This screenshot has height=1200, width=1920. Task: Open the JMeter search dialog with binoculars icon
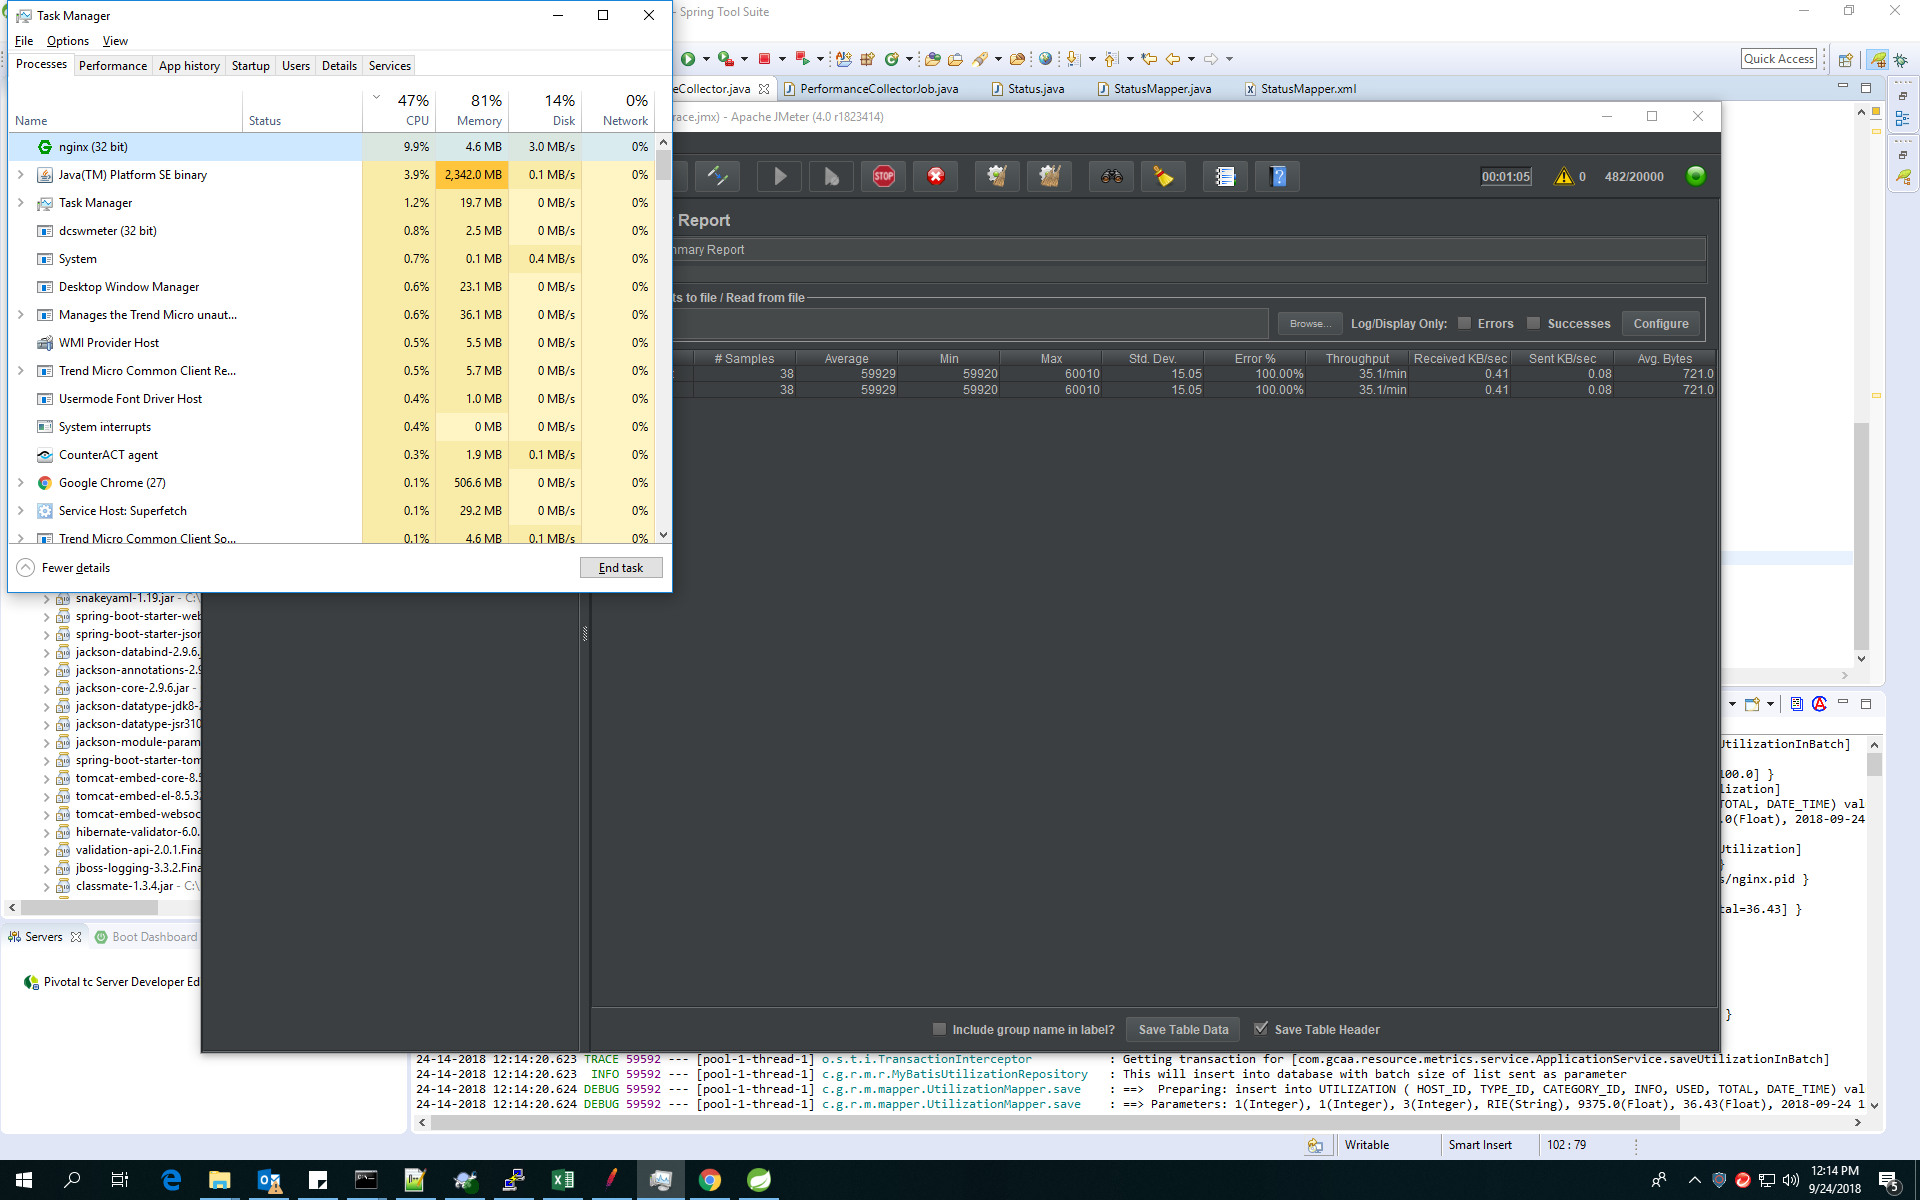pos(1110,176)
